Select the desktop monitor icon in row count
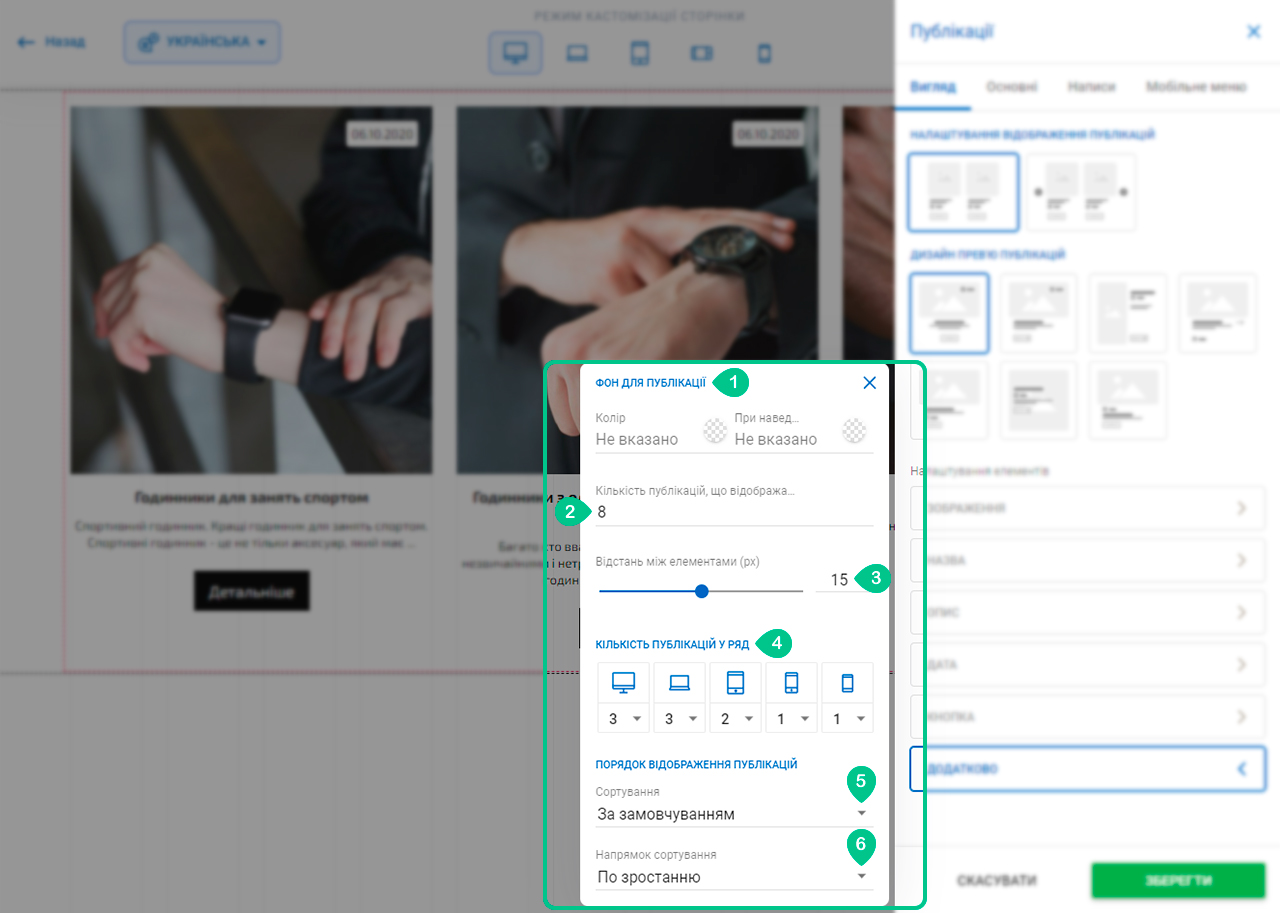1280x913 pixels. coord(623,682)
